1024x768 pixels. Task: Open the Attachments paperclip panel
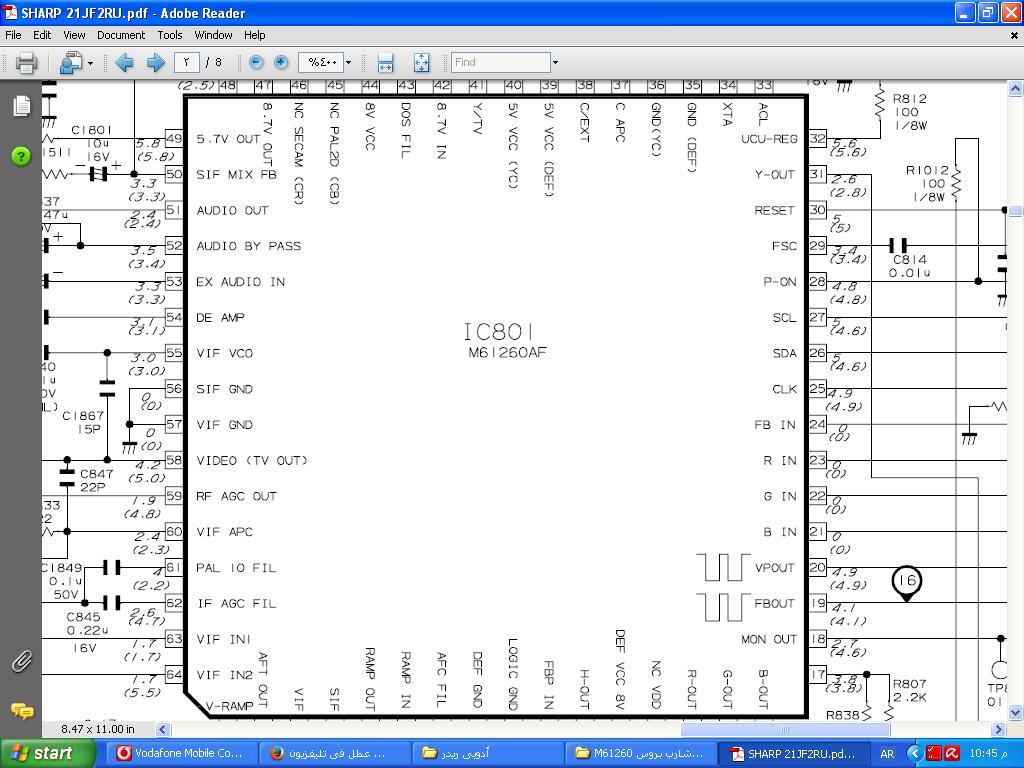point(22,661)
